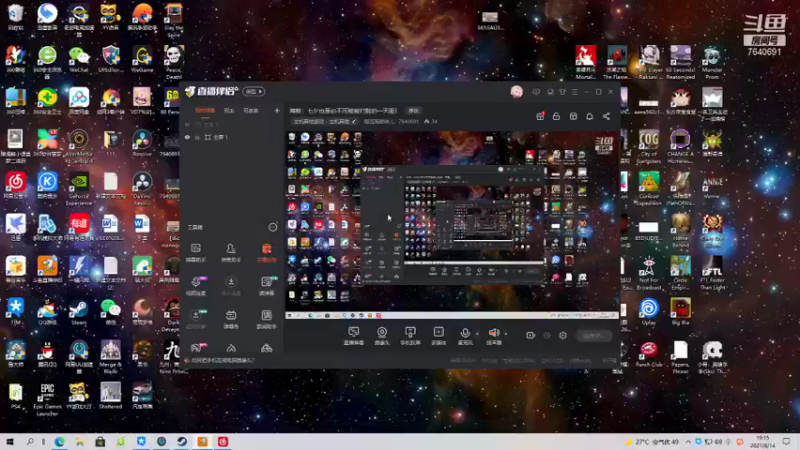The width and height of the screenshot is (800, 450).
Task: Select the third scene tab
Action: (251, 111)
